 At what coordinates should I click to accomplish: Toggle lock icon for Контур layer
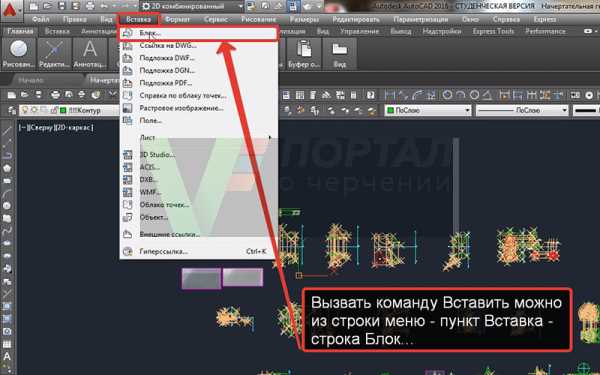tap(54, 110)
